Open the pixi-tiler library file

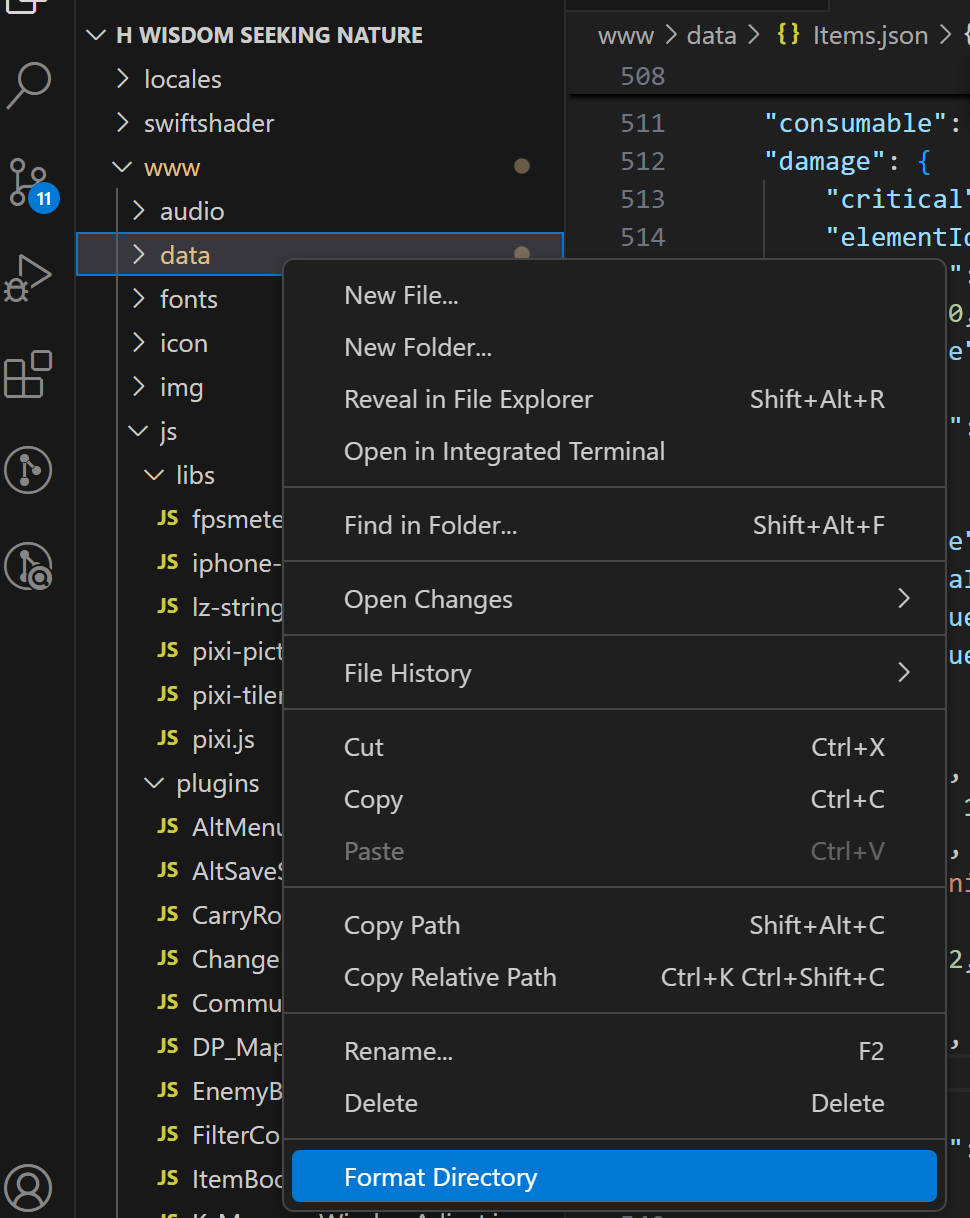pos(238,695)
